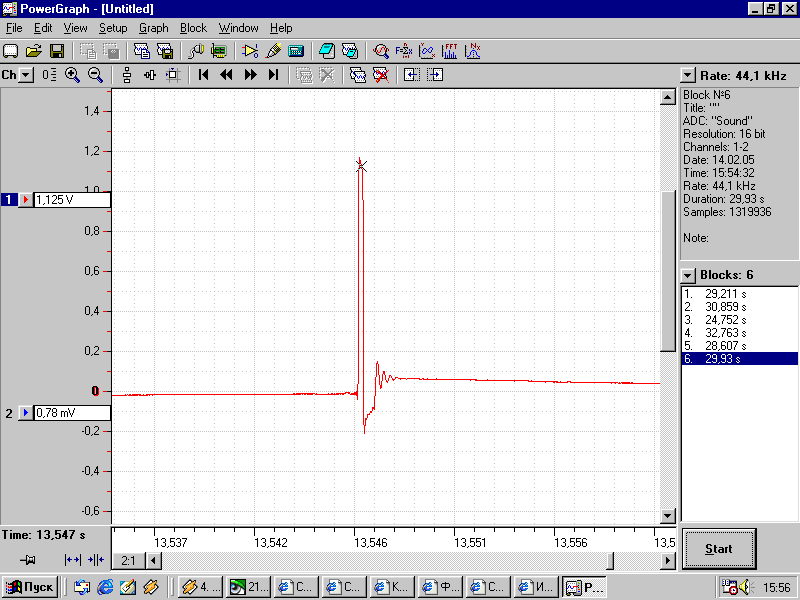Viewport: 800px width, 600px height.
Task: Click the amplifier triangle icon
Action: click(x=250, y=51)
